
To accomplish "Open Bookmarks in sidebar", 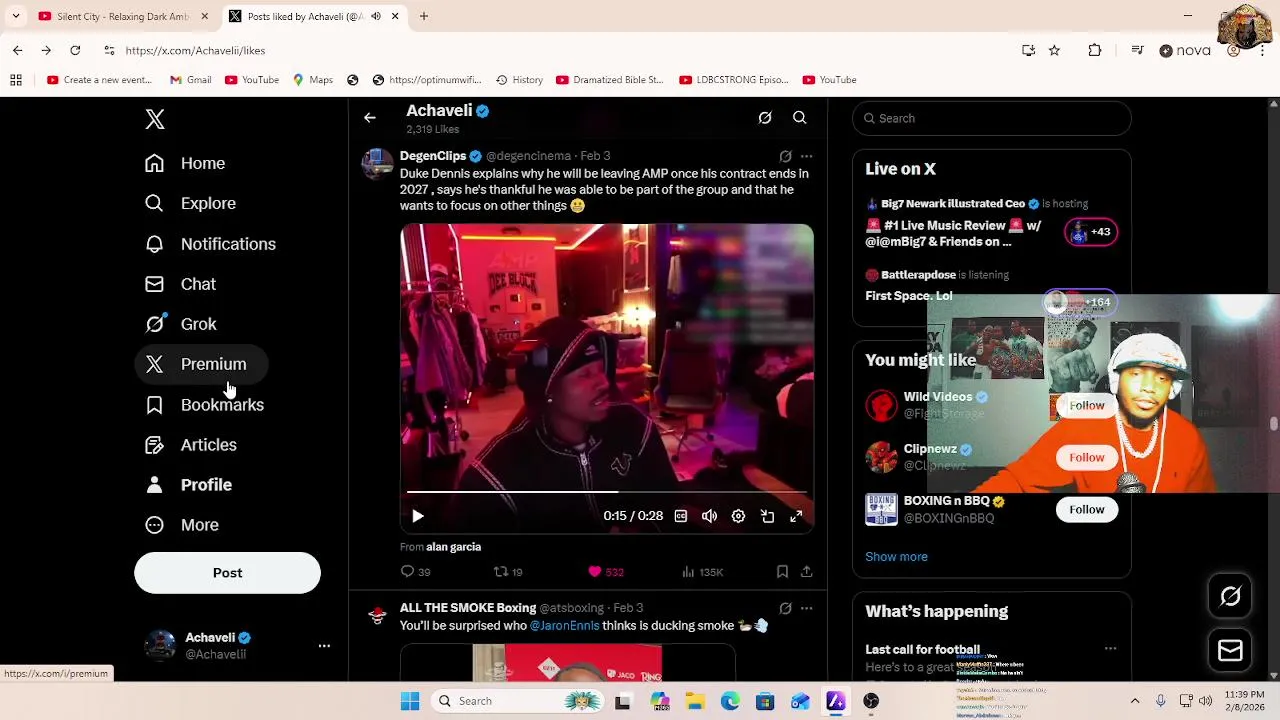I will click(x=206, y=404).
